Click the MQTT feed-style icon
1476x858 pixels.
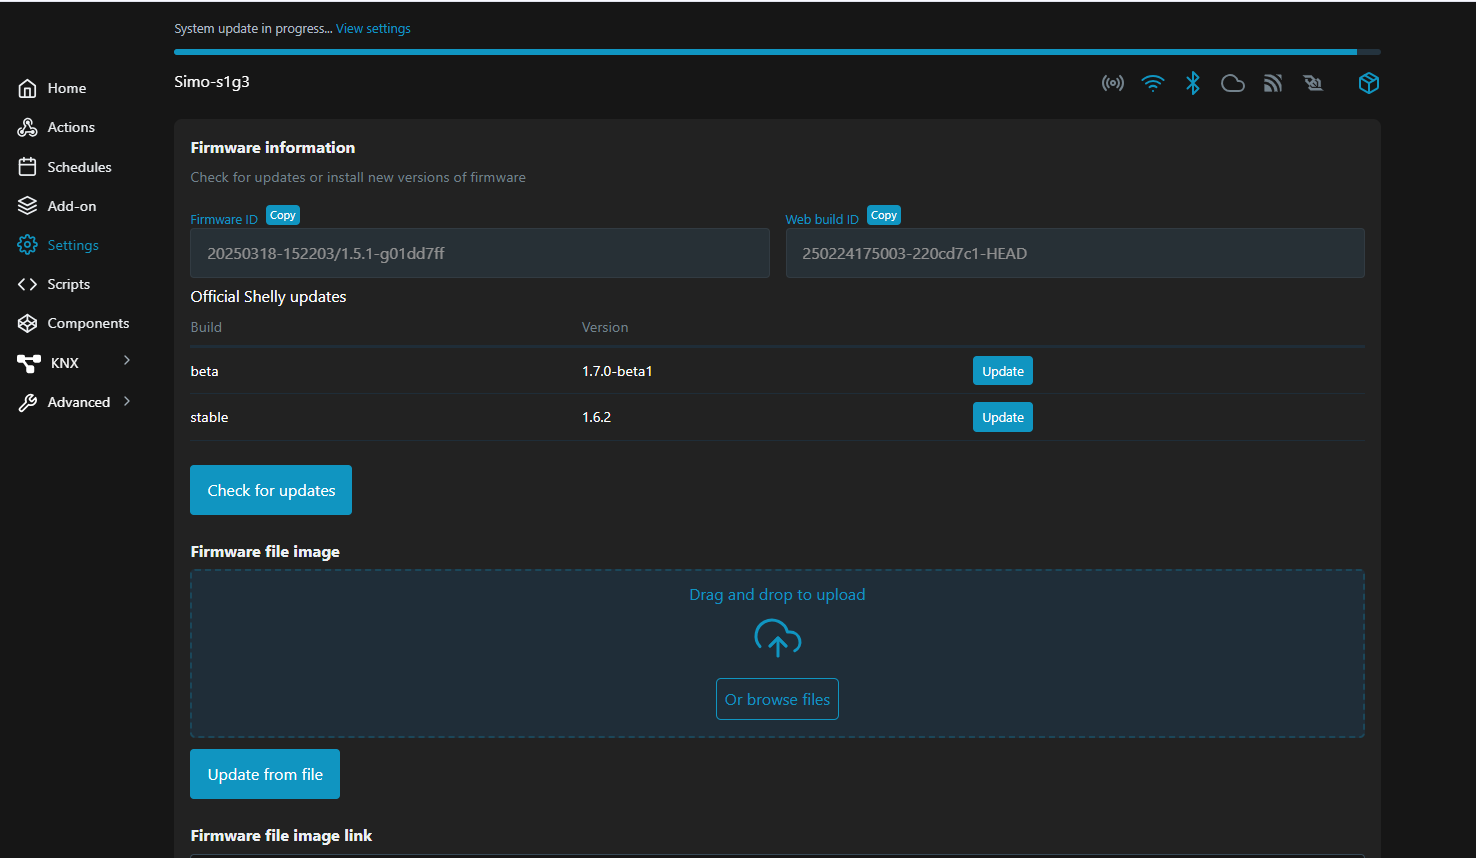coord(1273,83)
